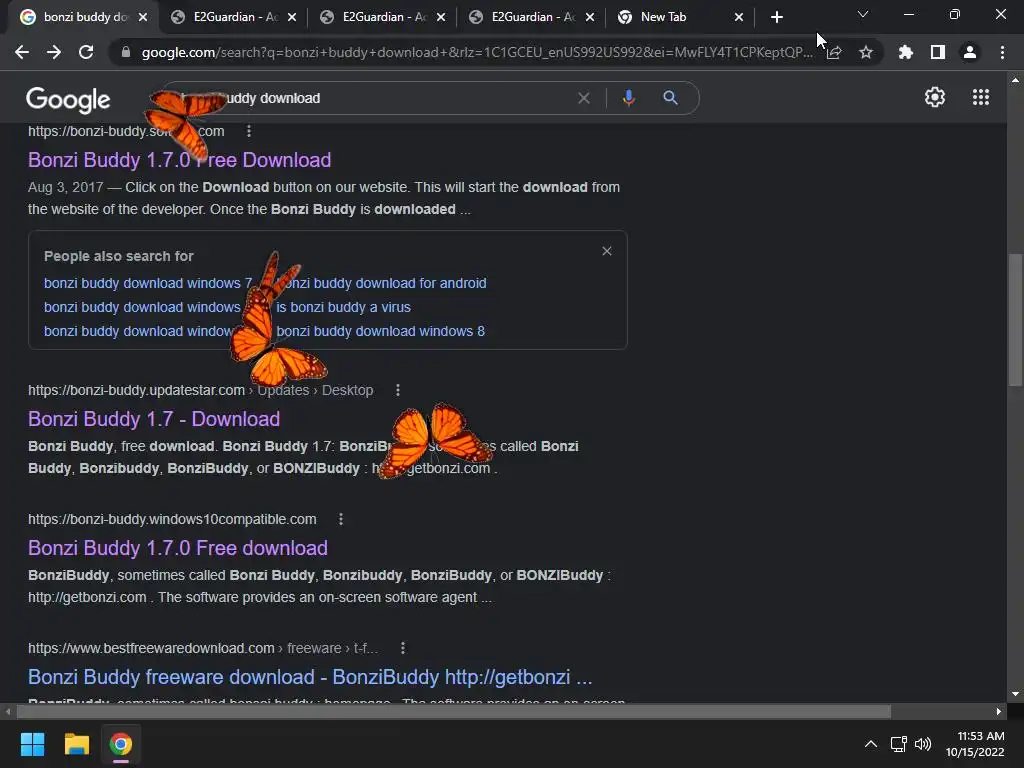Open the network status tray icon

click(899, 744)
